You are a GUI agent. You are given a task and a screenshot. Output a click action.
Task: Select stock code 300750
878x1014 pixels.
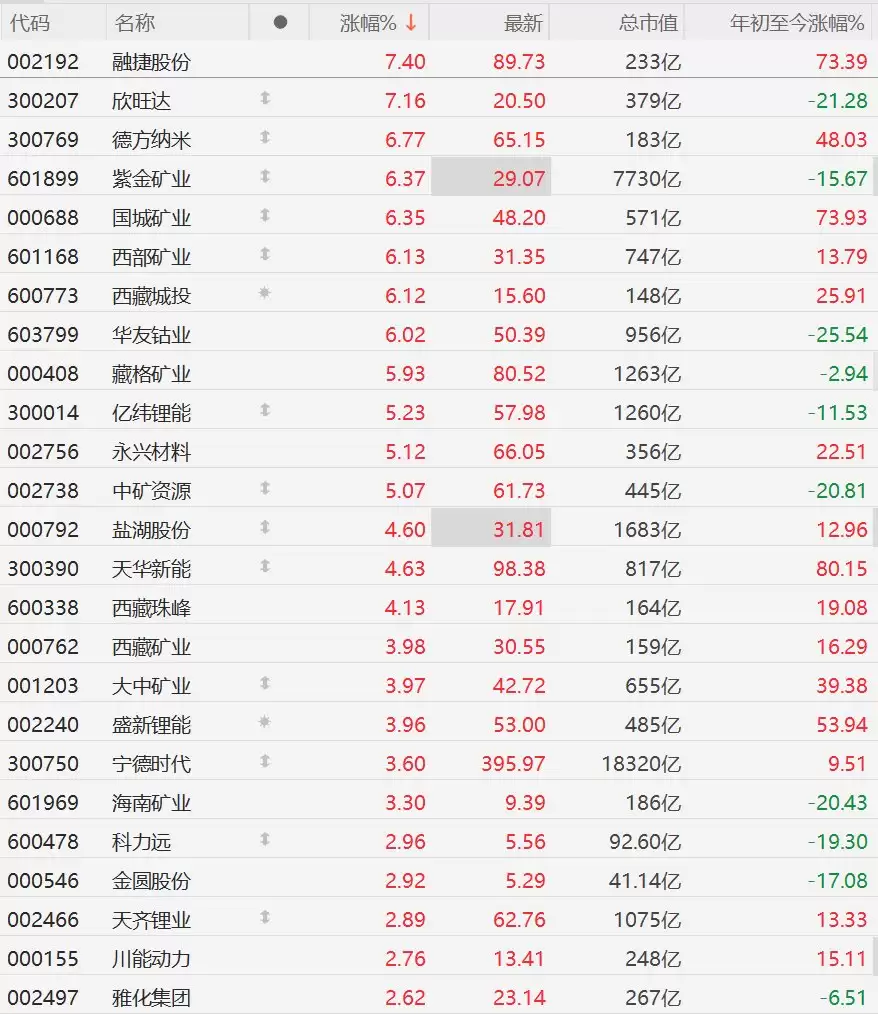tap(43, 764)
